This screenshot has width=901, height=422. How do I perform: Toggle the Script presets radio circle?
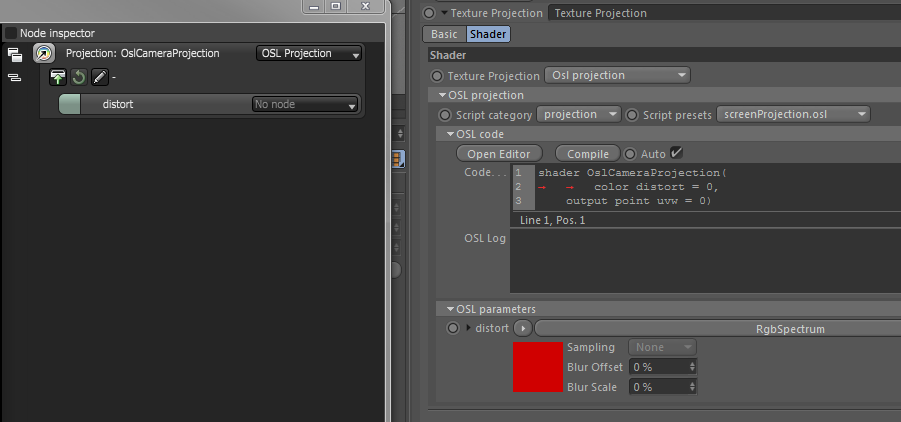pos(632,115)
